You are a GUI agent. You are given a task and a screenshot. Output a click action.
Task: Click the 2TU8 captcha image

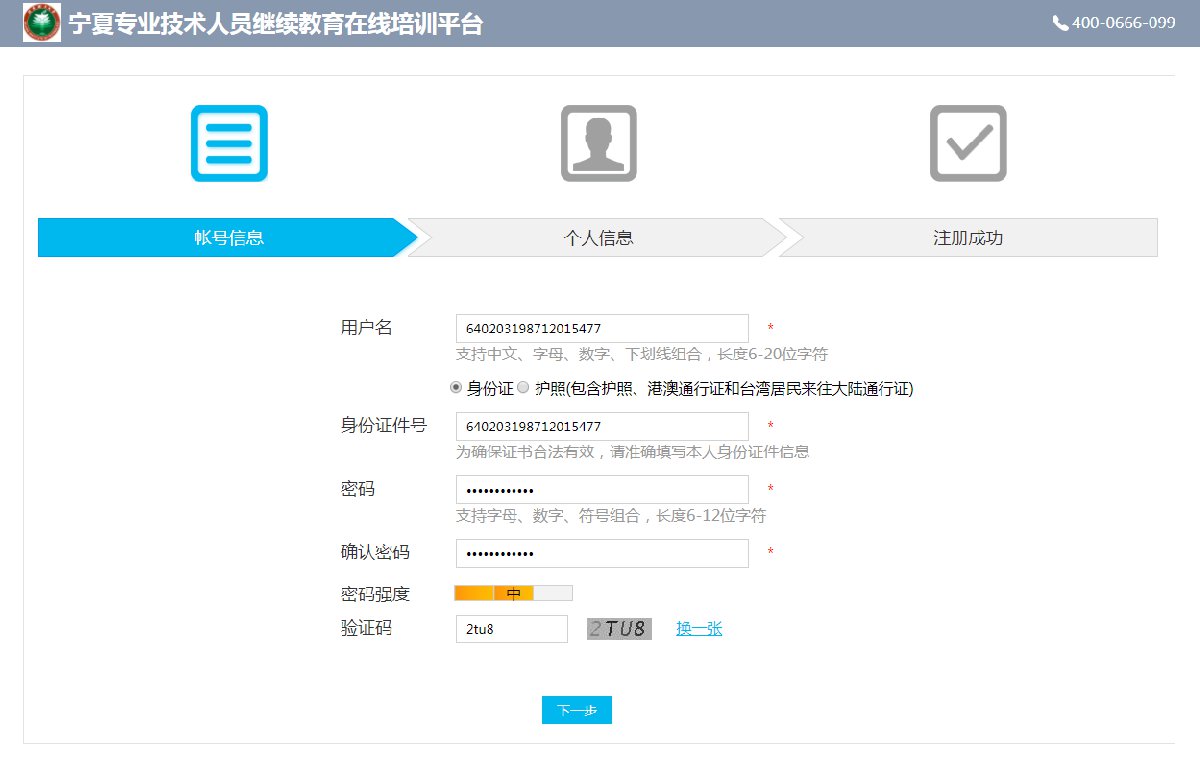click(619, 629)
